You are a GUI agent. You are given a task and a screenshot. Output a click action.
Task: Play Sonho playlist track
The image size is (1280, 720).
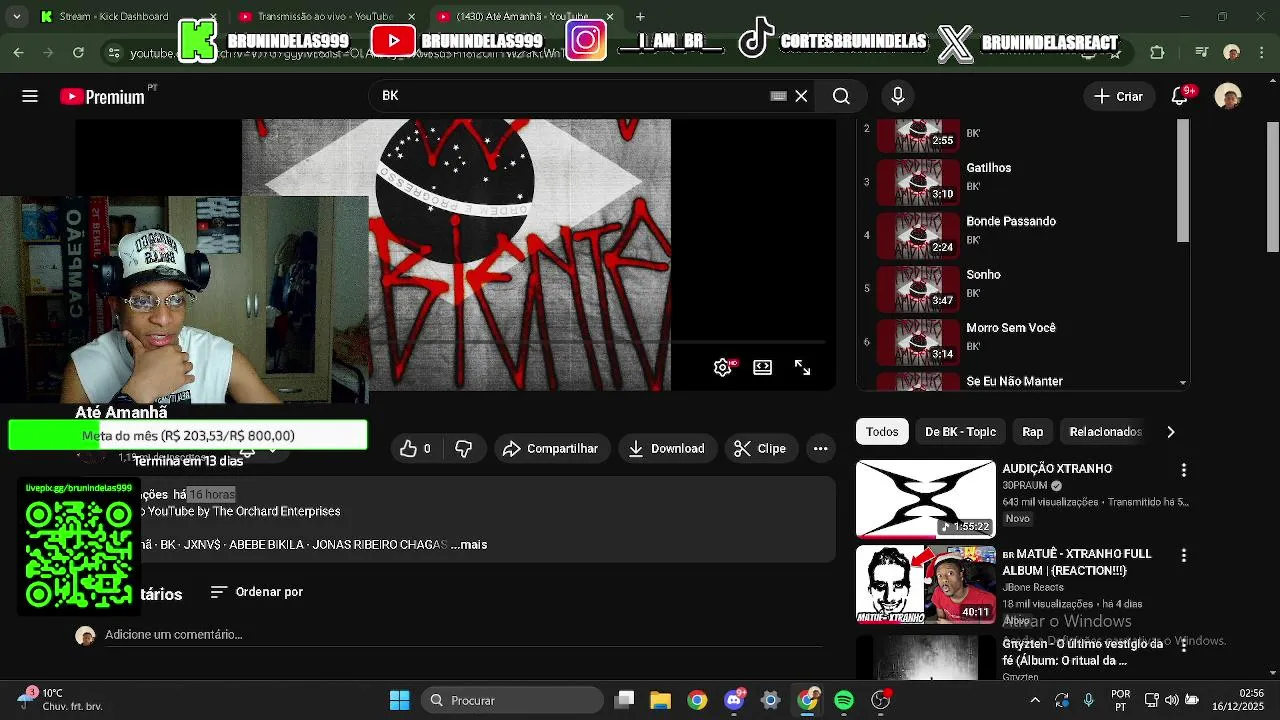pos(1020,288)
